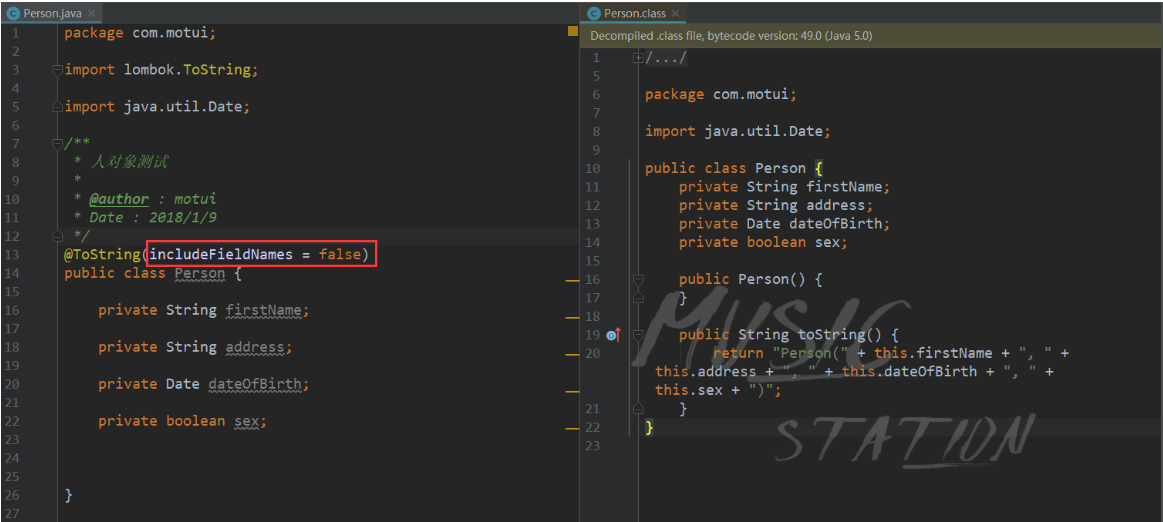Click 'import java.util.Date;' in Person.java
The height and width of the screenshot is (522, 1163).
pyautogui.click(x=157, y=107)
